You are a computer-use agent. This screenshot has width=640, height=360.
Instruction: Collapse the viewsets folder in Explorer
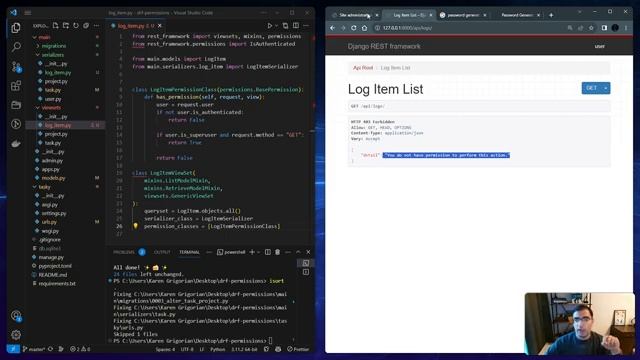(x=51, y=108)
